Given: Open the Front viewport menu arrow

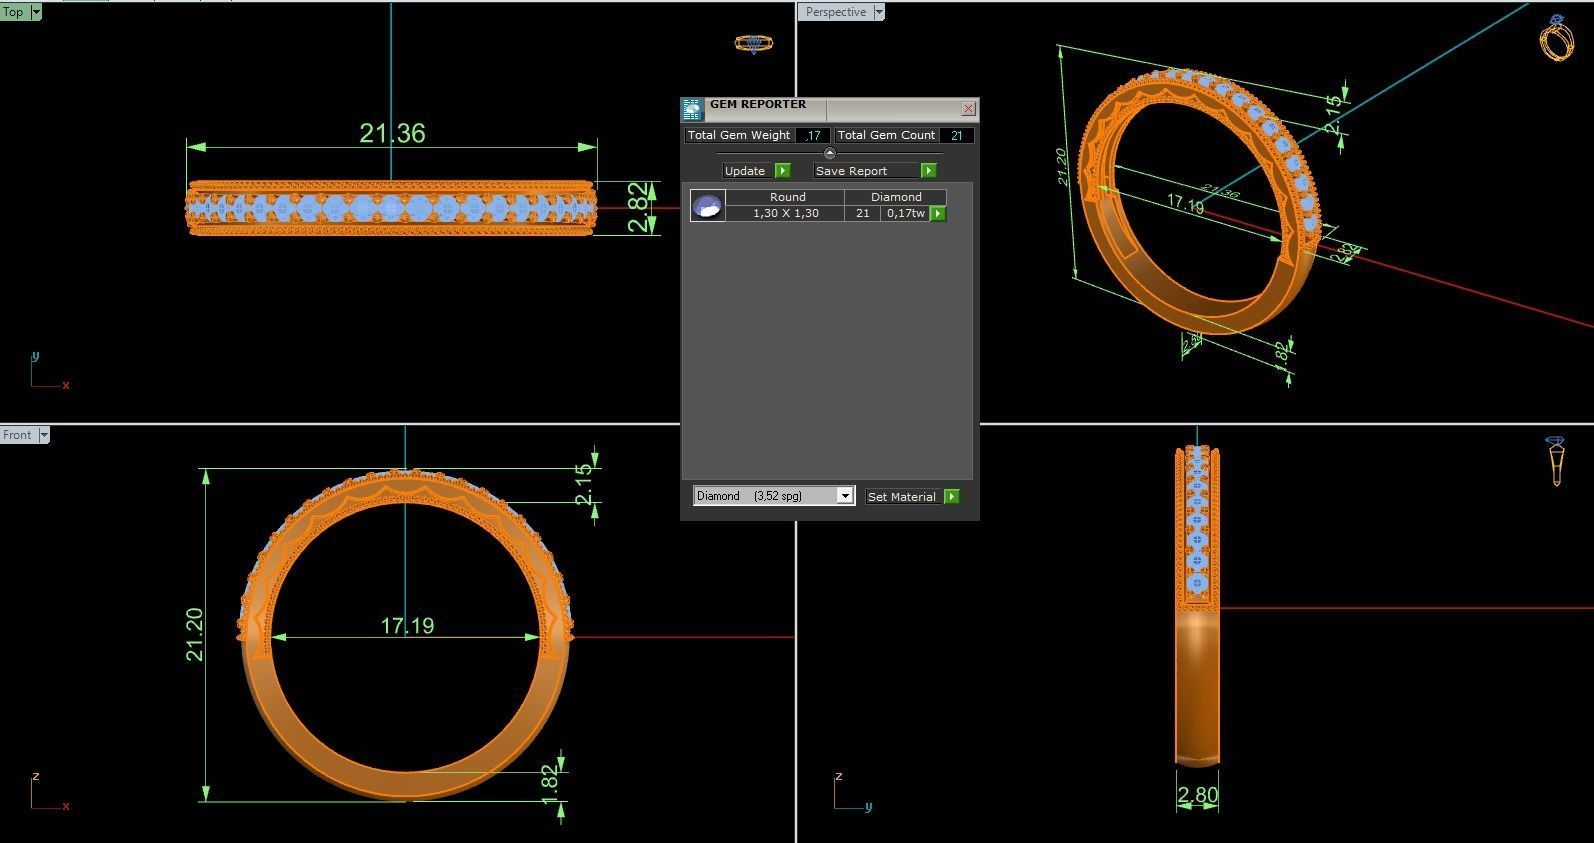Looking at the screenshot, I should click(x=44, y=435).
